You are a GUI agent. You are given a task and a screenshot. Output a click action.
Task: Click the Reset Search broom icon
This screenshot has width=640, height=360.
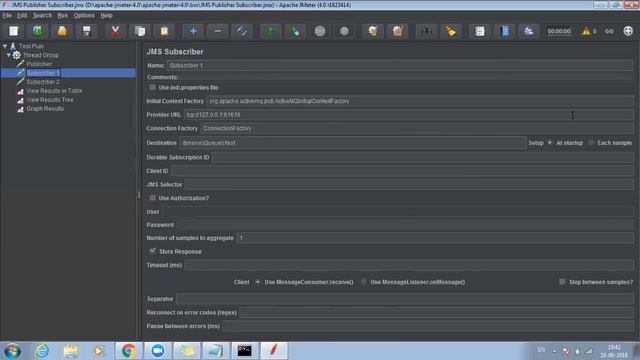451,31
